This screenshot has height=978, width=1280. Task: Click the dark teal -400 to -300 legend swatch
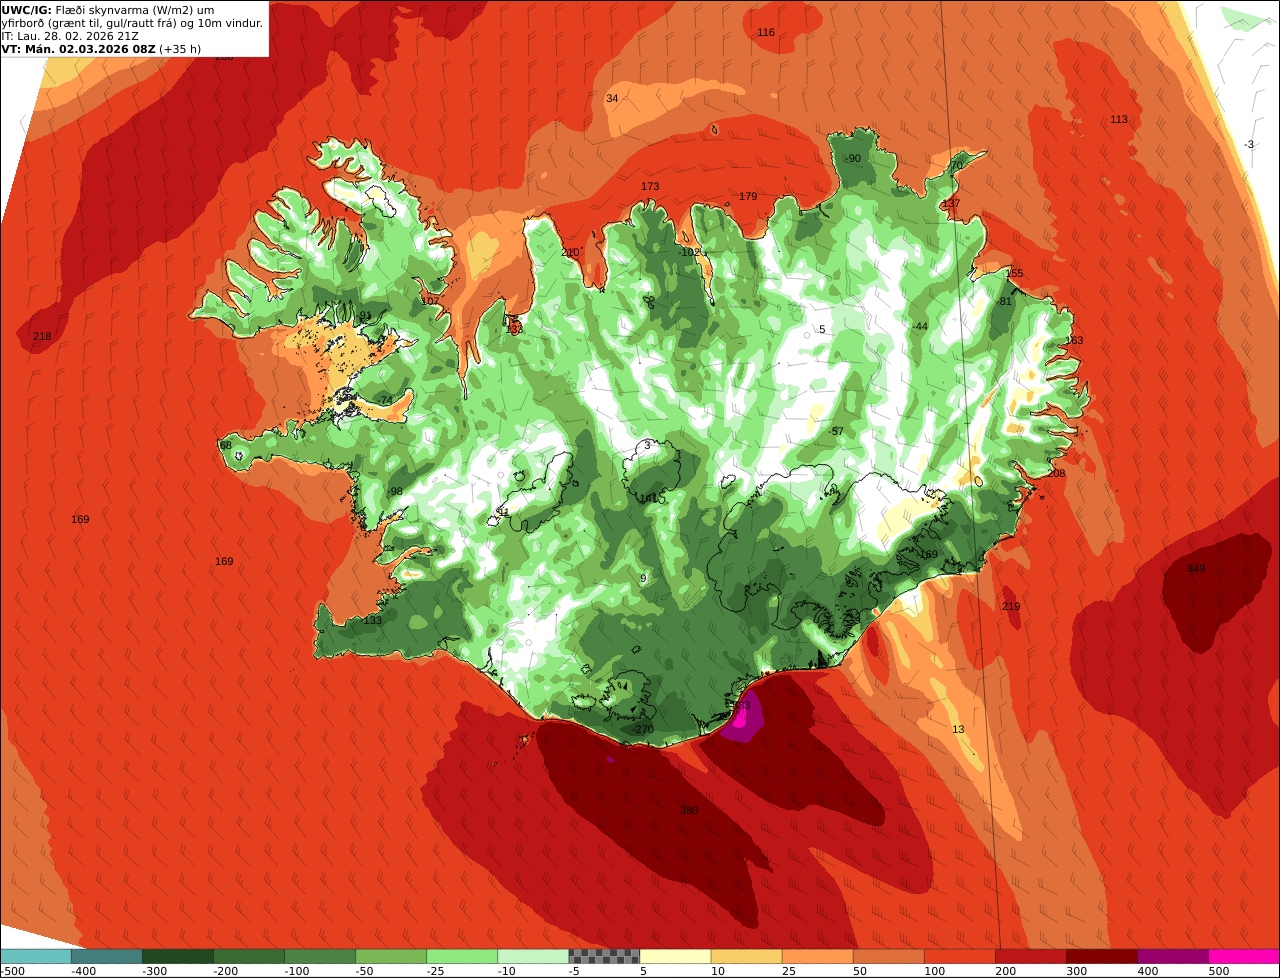click(107, 956)
